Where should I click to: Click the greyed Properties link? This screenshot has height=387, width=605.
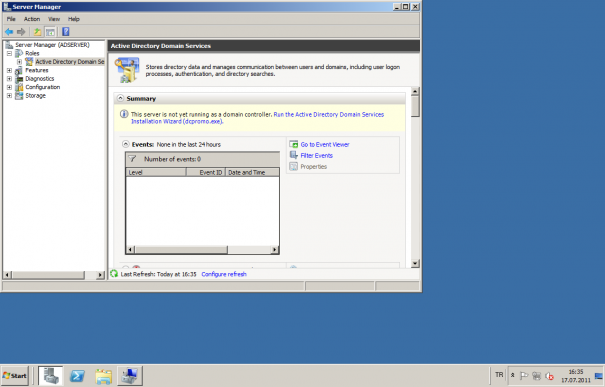point(314,167)
